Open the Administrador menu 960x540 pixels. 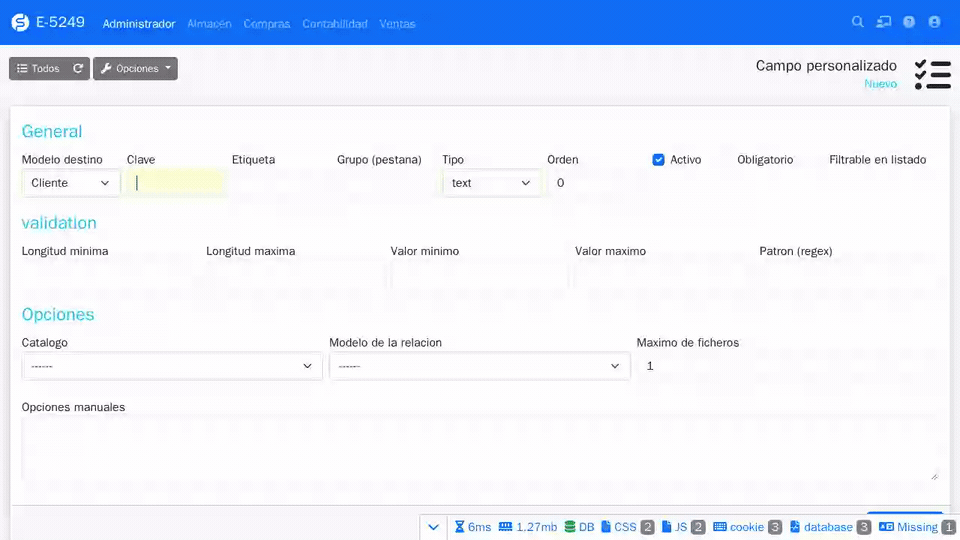click(139, 24)
